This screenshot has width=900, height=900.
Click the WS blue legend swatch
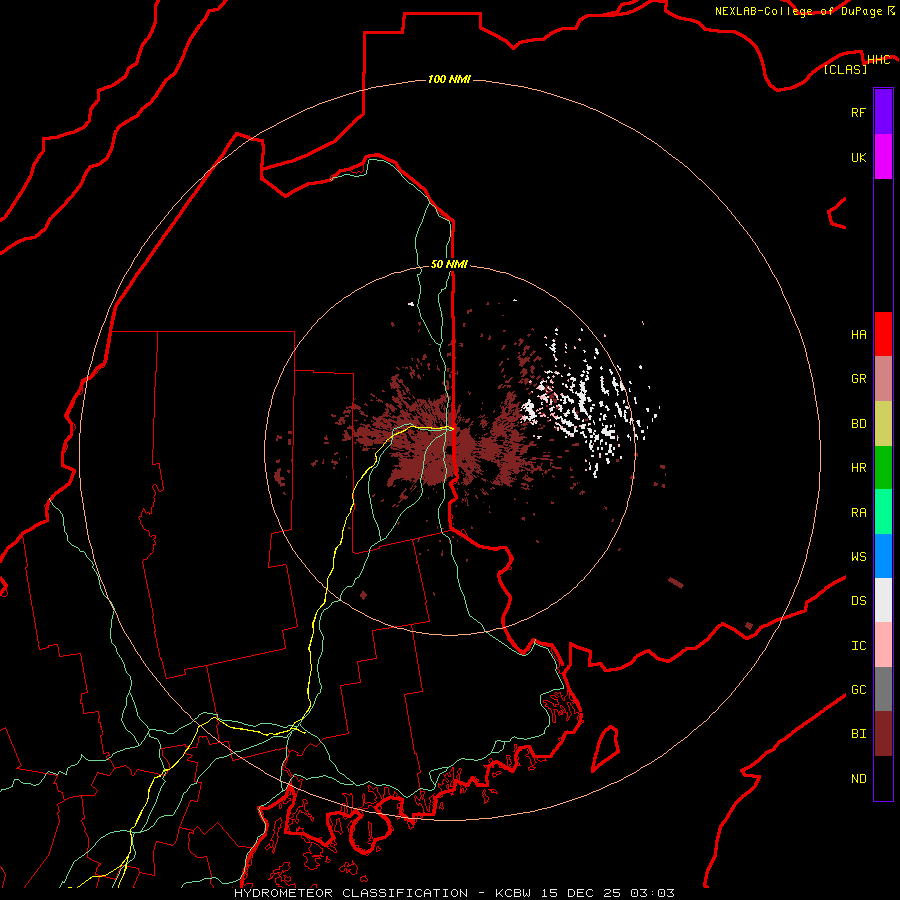click(x=883, y=556)
